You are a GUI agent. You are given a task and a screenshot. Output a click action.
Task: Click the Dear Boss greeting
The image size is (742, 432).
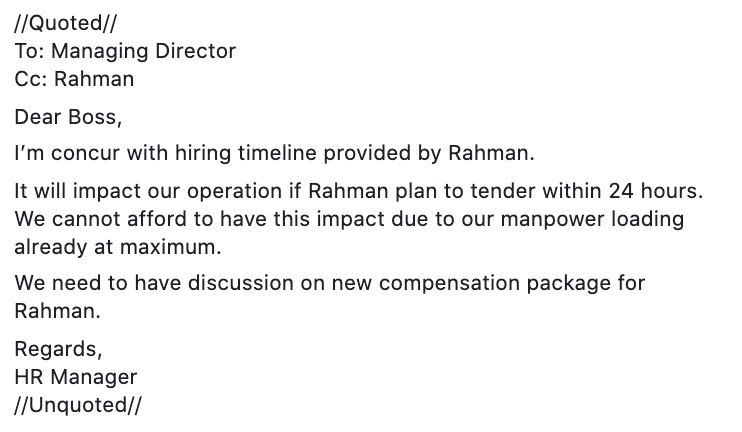68,117
